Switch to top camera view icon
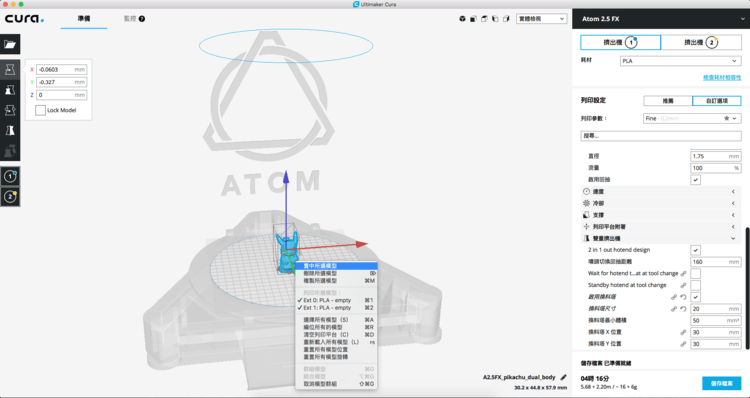750x398 pixels. pos(484,19)
